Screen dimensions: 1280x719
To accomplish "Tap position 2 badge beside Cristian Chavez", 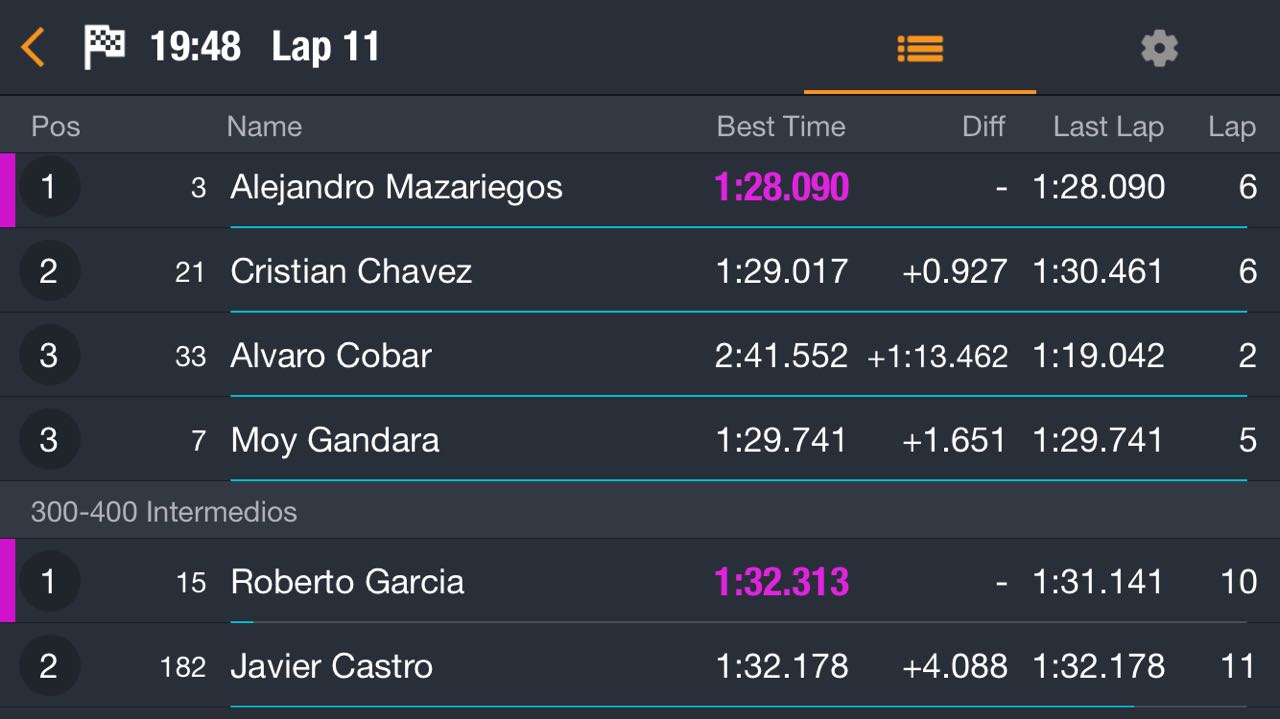I will (49, 270).
